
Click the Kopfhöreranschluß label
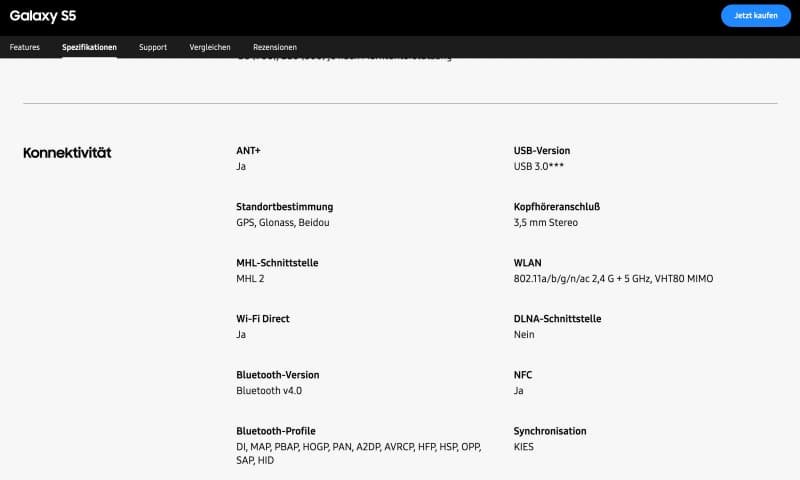tap(557, 207)
